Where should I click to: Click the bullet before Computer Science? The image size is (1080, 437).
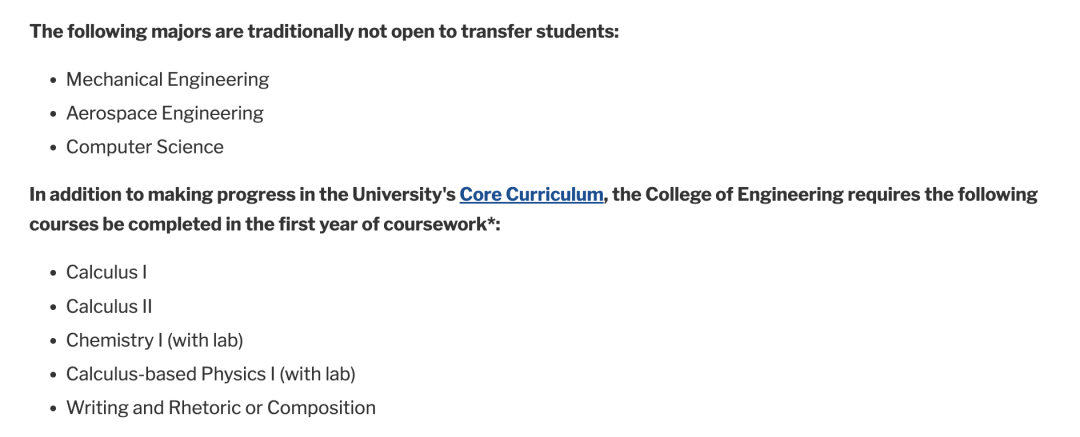tap(54, 148)
